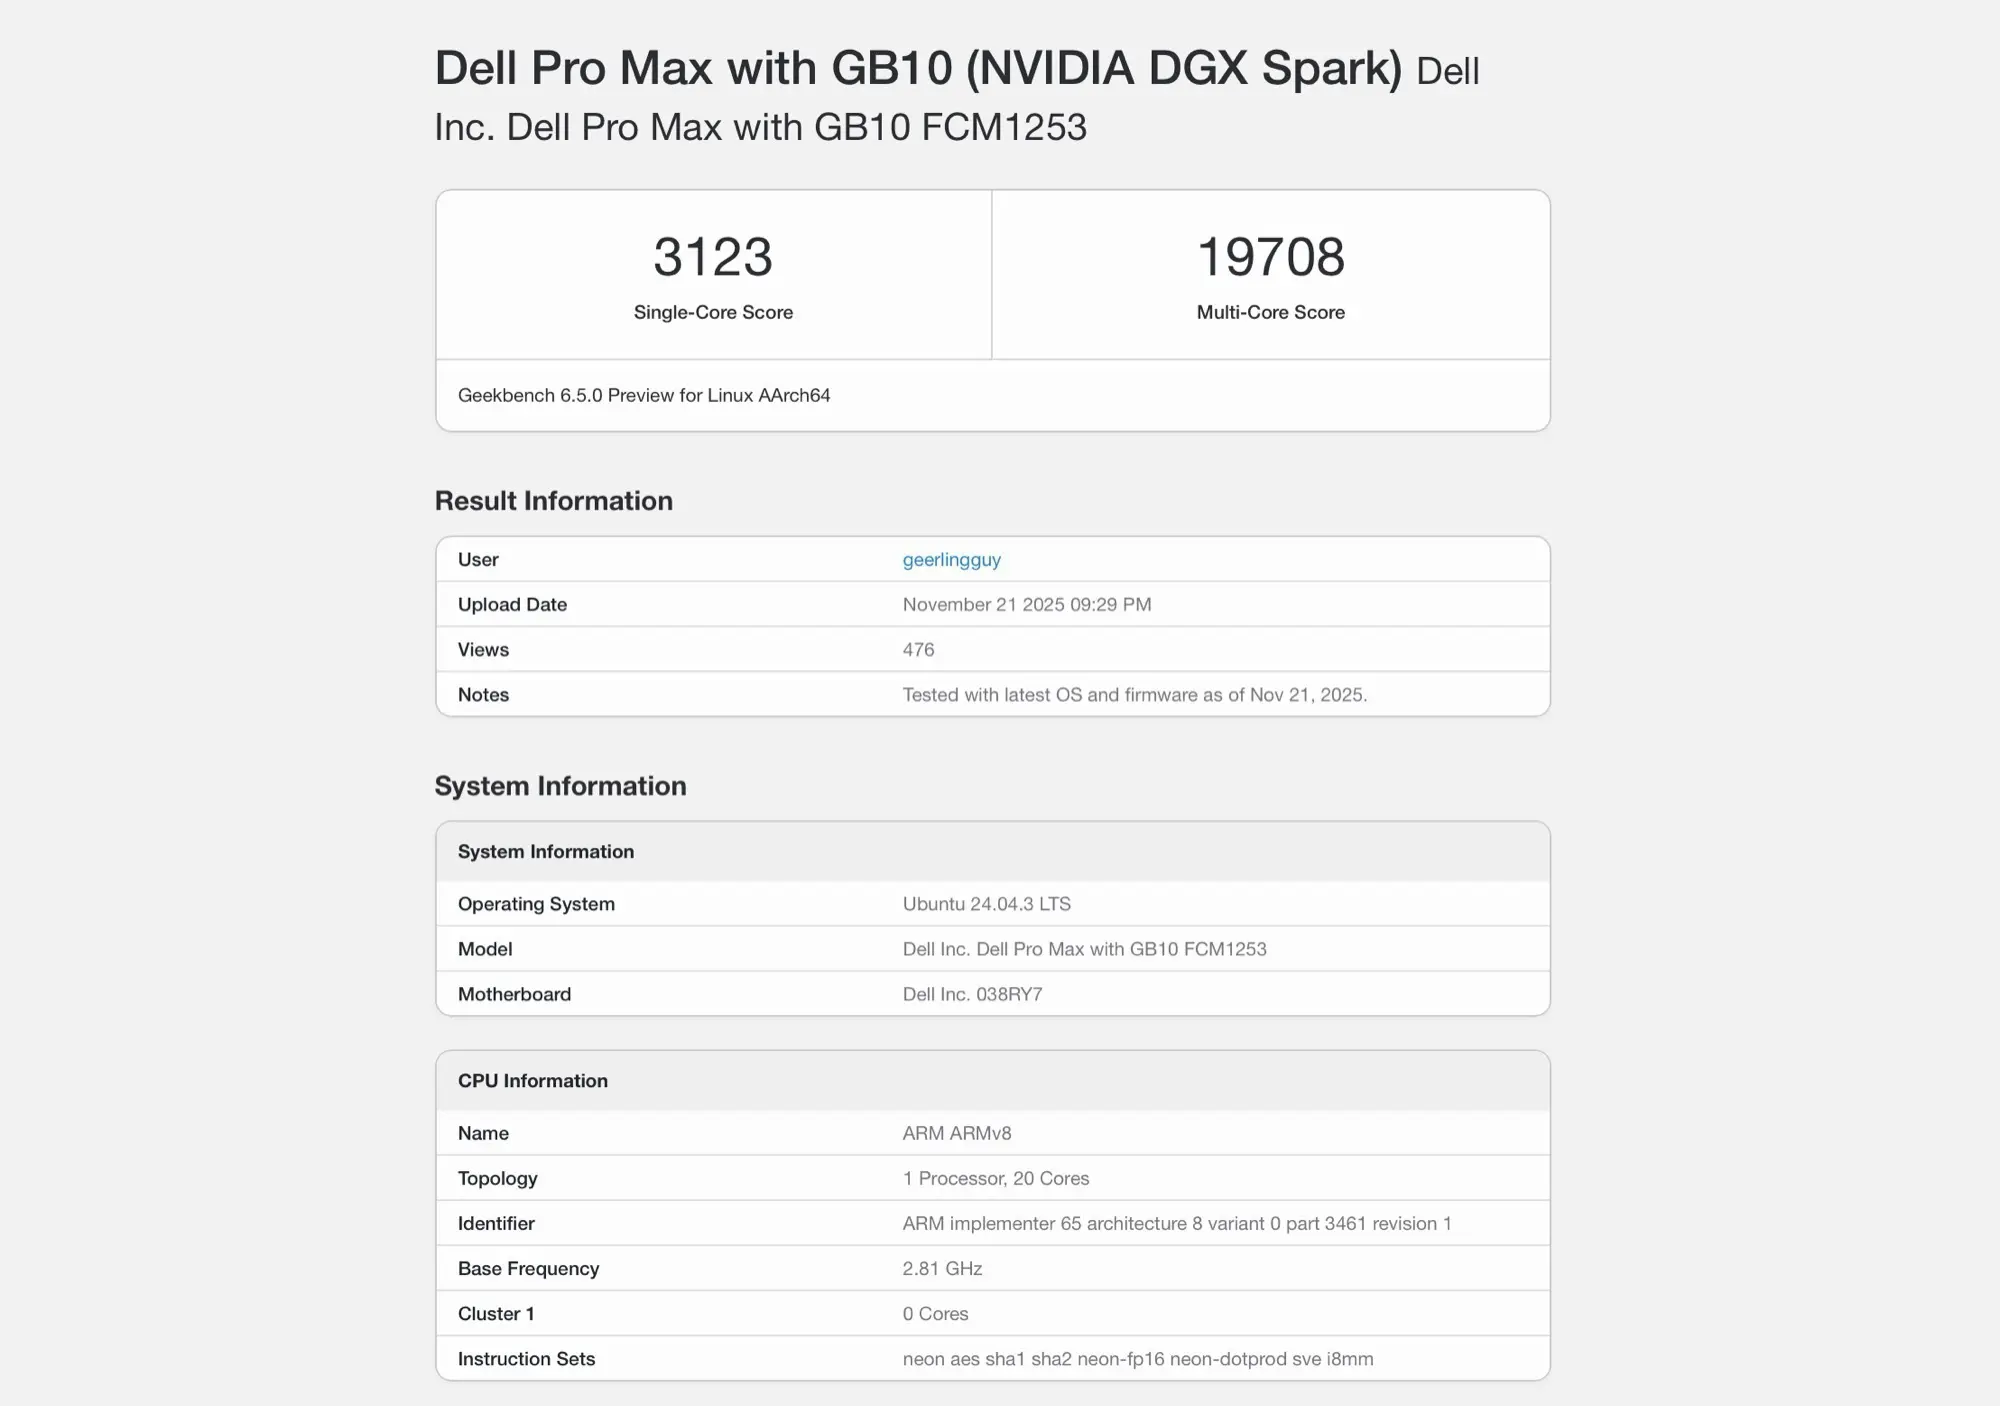Viewport: 2000px width, 1406px height.
Task: Select the model value Dell Pro Max with GB10 FCM1253
Action: click(1084, 949)
